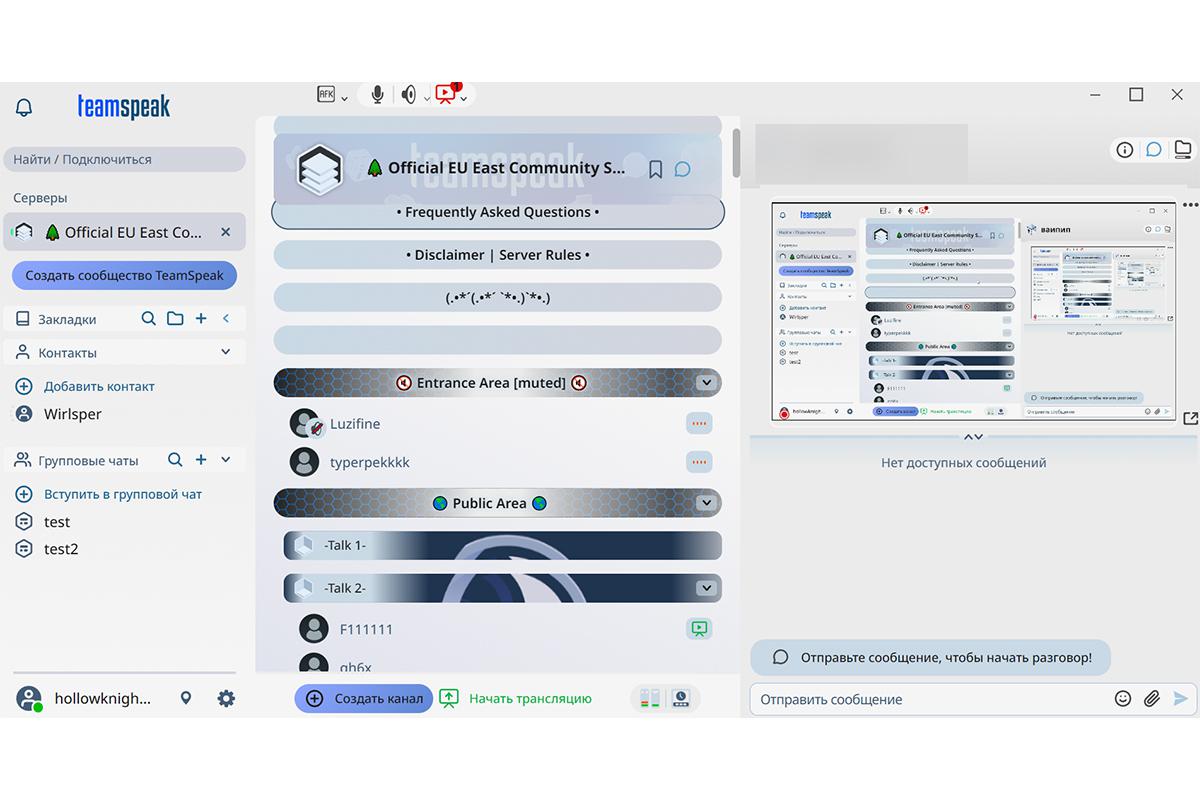Viewport: 1200px width, 800px height.
Task: Open server info with the info icon
Action: (x=1124, y=149)
